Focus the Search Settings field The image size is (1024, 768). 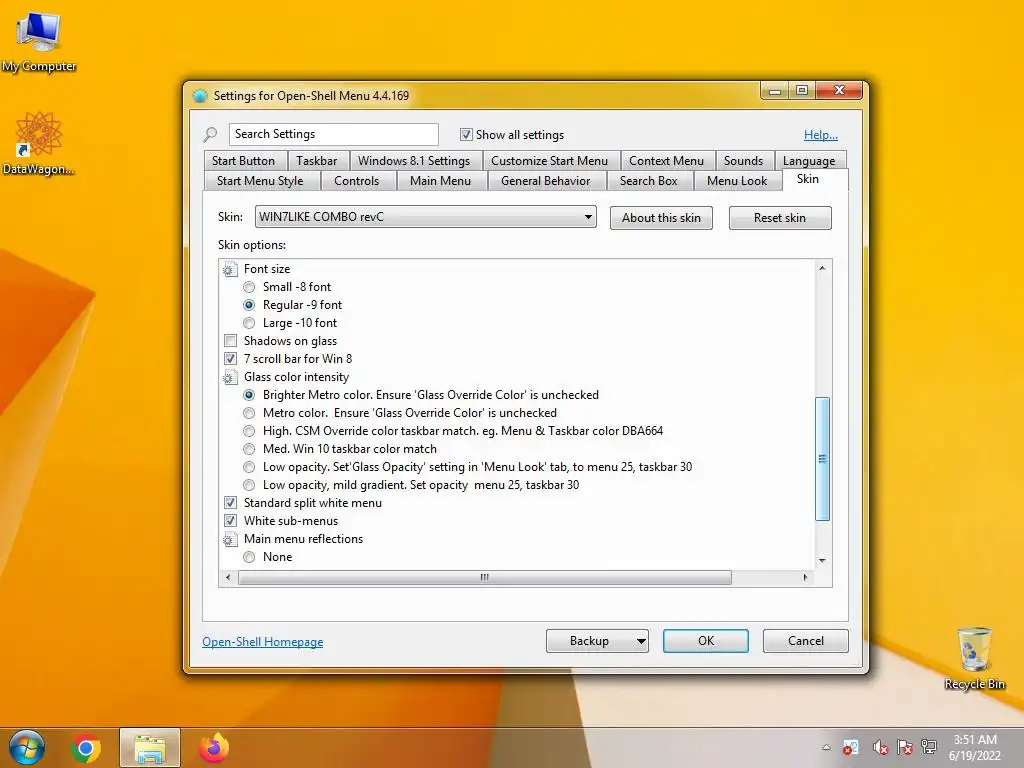point(333,134)
